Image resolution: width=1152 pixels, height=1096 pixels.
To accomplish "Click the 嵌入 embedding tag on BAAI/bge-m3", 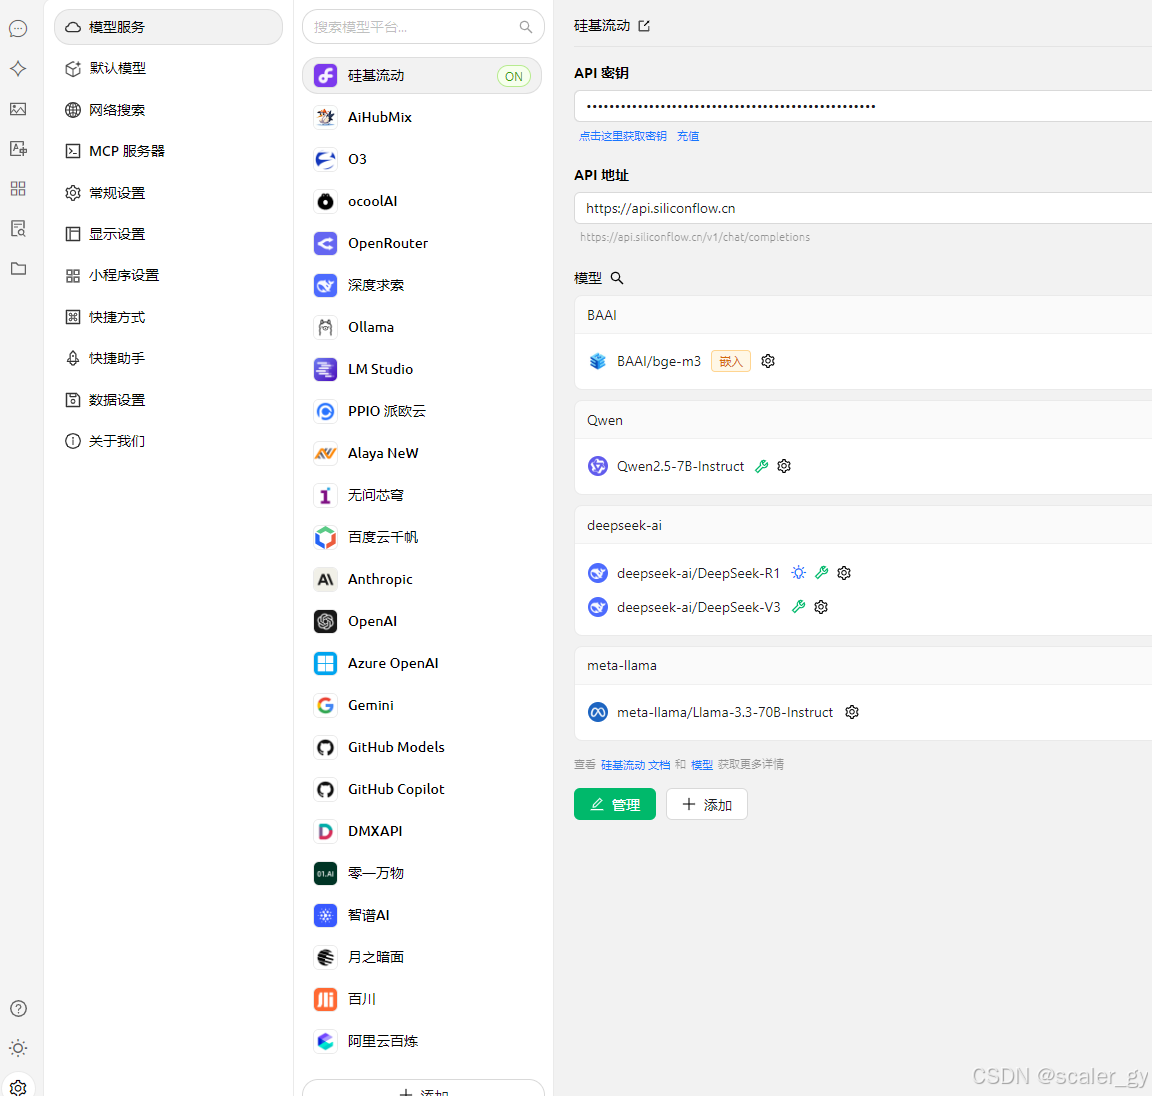I will (731, 361).
